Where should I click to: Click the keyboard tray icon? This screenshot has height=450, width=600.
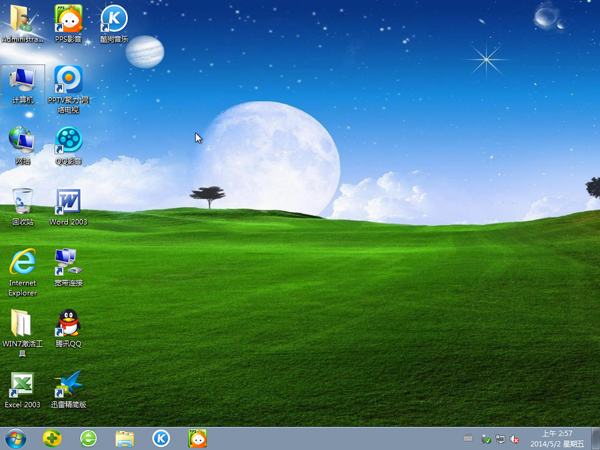[468, 439]
